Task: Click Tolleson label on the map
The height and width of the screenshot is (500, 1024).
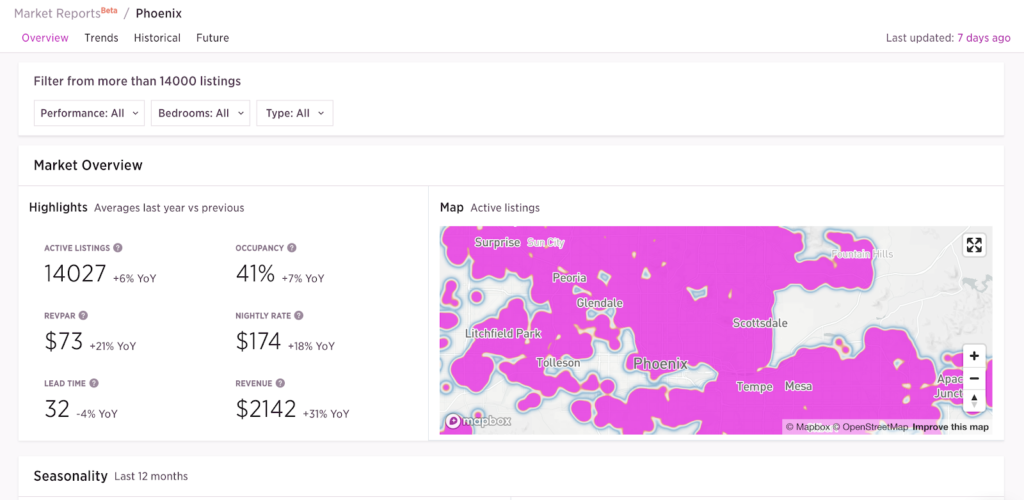Action: point(558,362)
